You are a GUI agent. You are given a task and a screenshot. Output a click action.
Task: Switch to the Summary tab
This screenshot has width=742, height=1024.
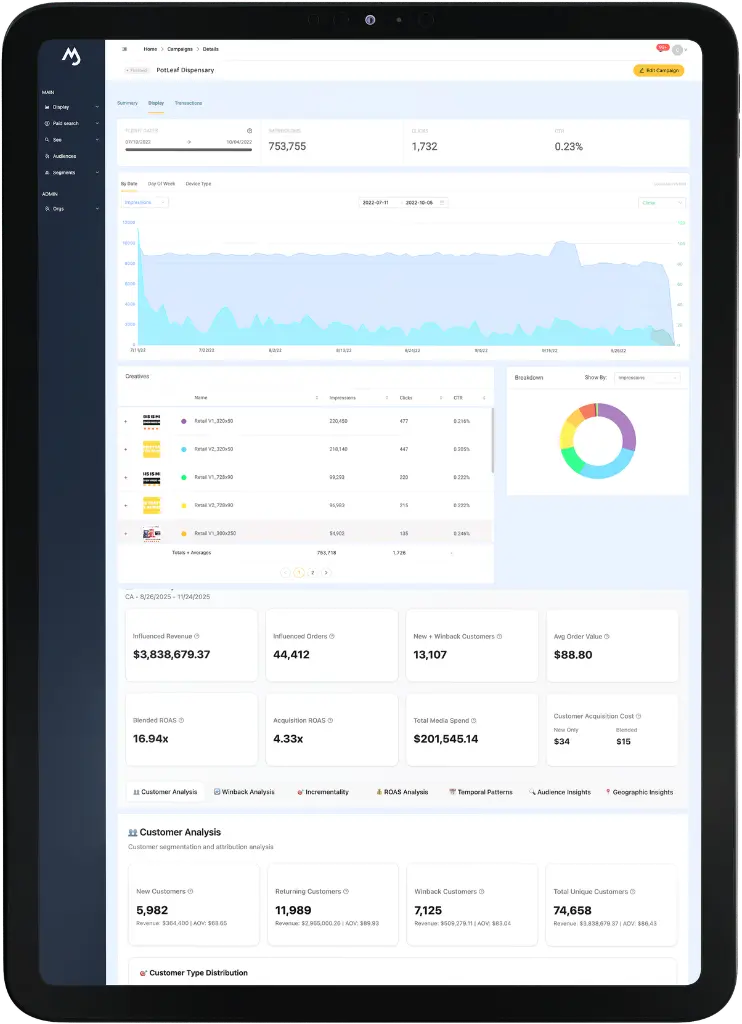tap(127, 103)
